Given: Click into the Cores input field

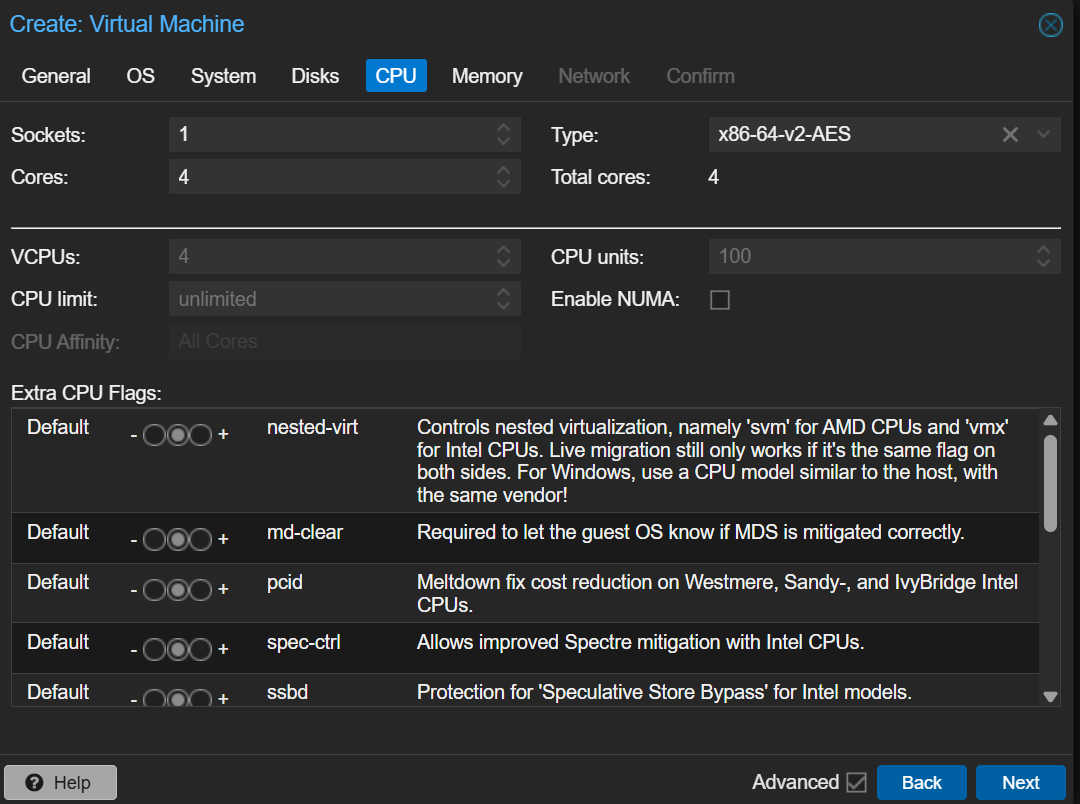Looking at the screenshot, I should (330, 178).
